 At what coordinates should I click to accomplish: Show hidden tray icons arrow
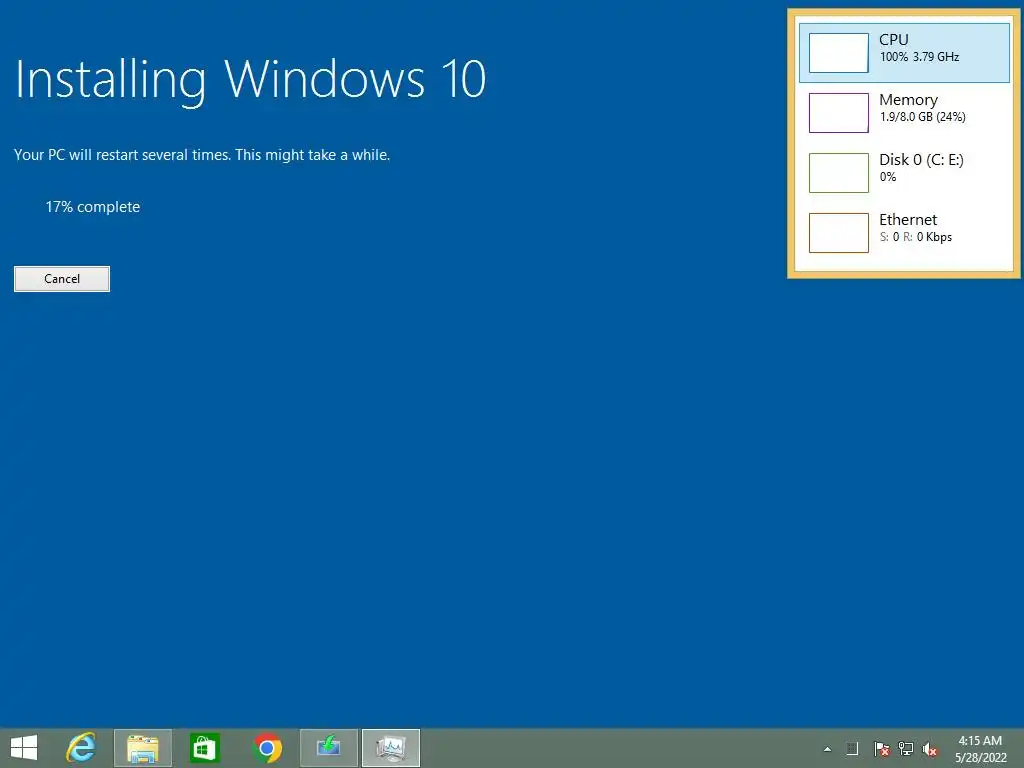click(827, 749)
